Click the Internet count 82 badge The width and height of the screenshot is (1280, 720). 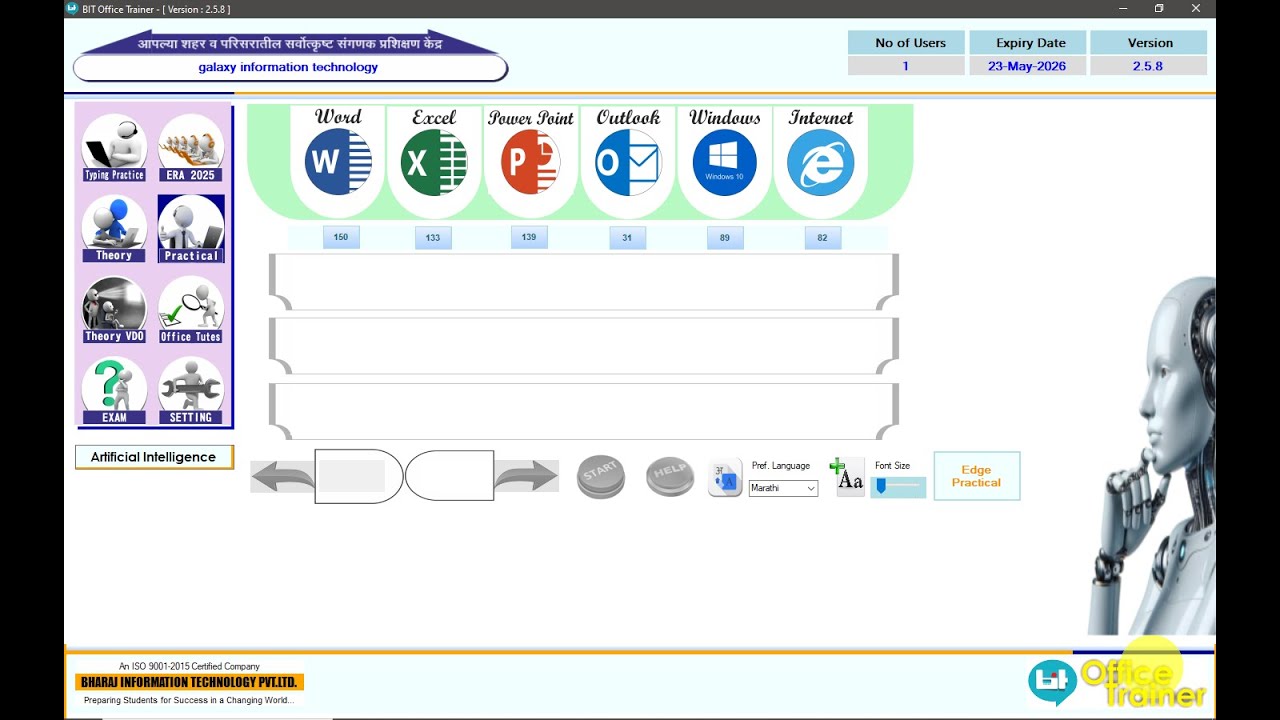(x=822, y=238)
